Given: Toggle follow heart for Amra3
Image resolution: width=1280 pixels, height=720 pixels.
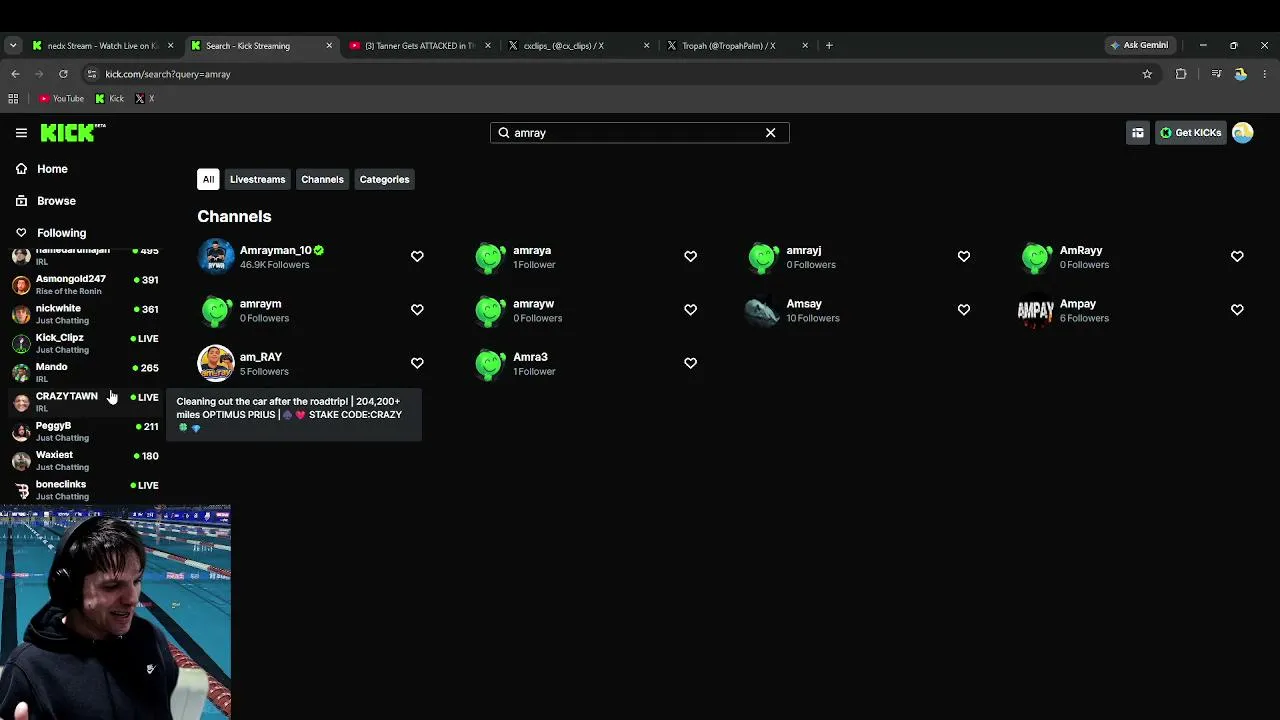Looking at the screenshot, I should coord(690,363).
